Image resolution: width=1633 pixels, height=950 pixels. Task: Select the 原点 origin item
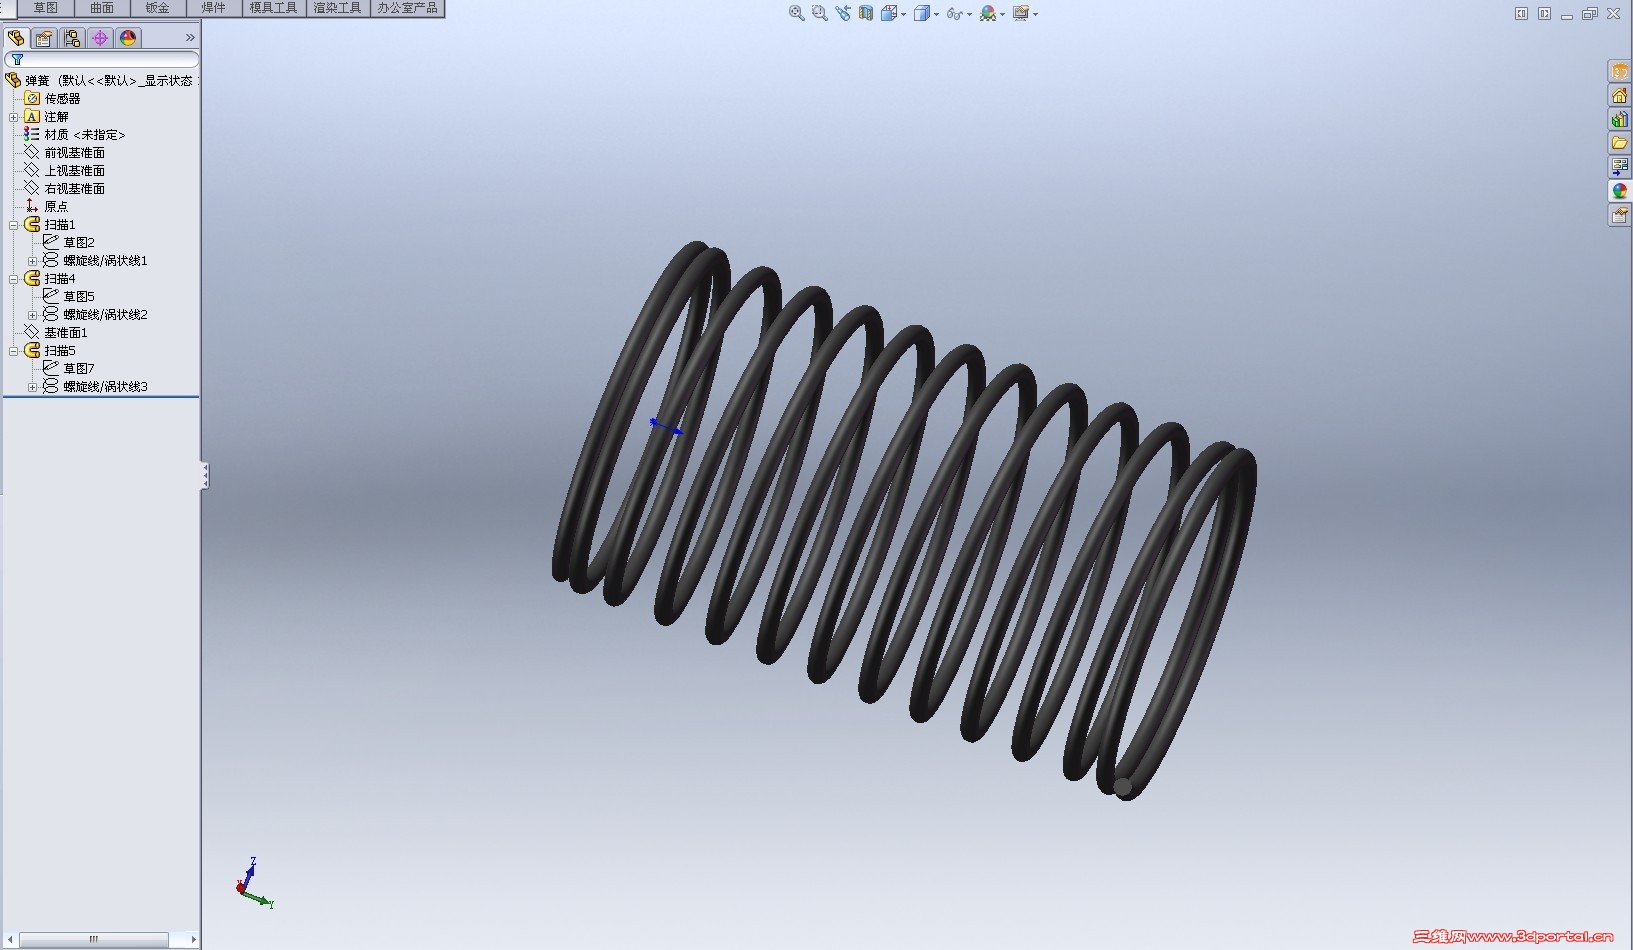[56, 206]
